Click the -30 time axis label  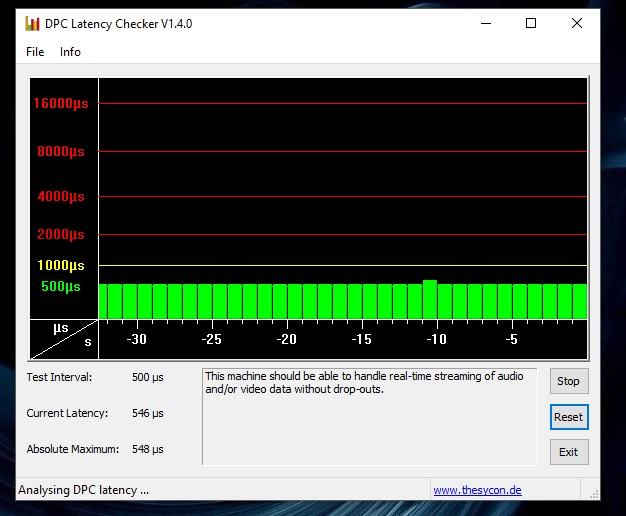point(137,339)
